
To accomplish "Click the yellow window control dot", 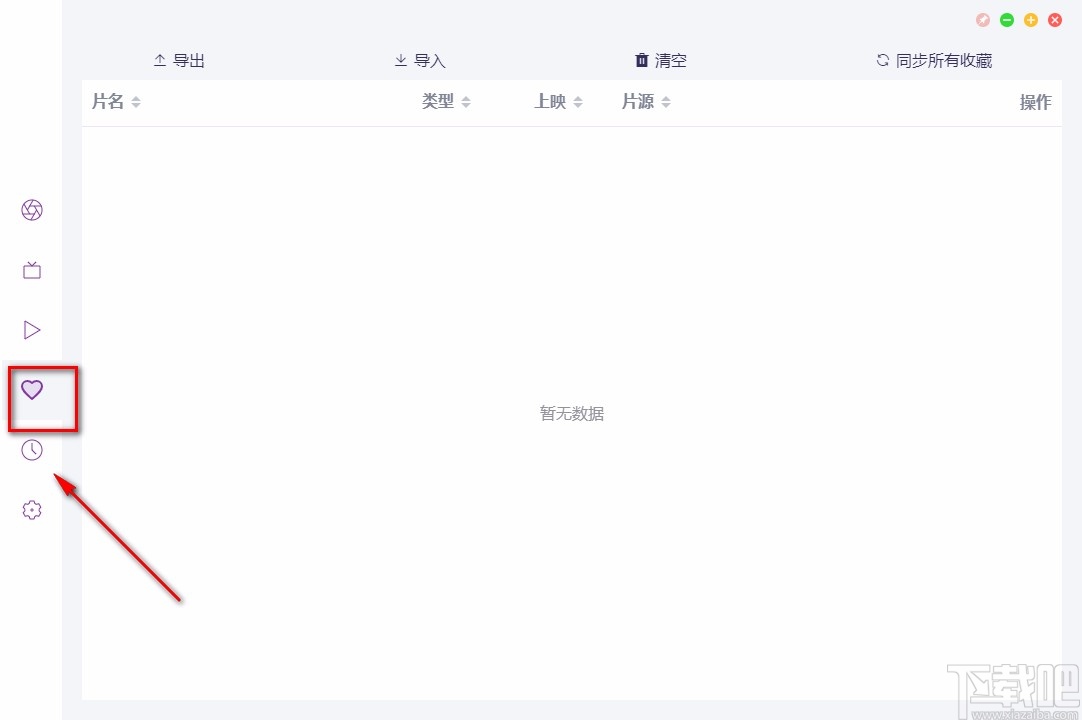I will tap(1030, 19).
